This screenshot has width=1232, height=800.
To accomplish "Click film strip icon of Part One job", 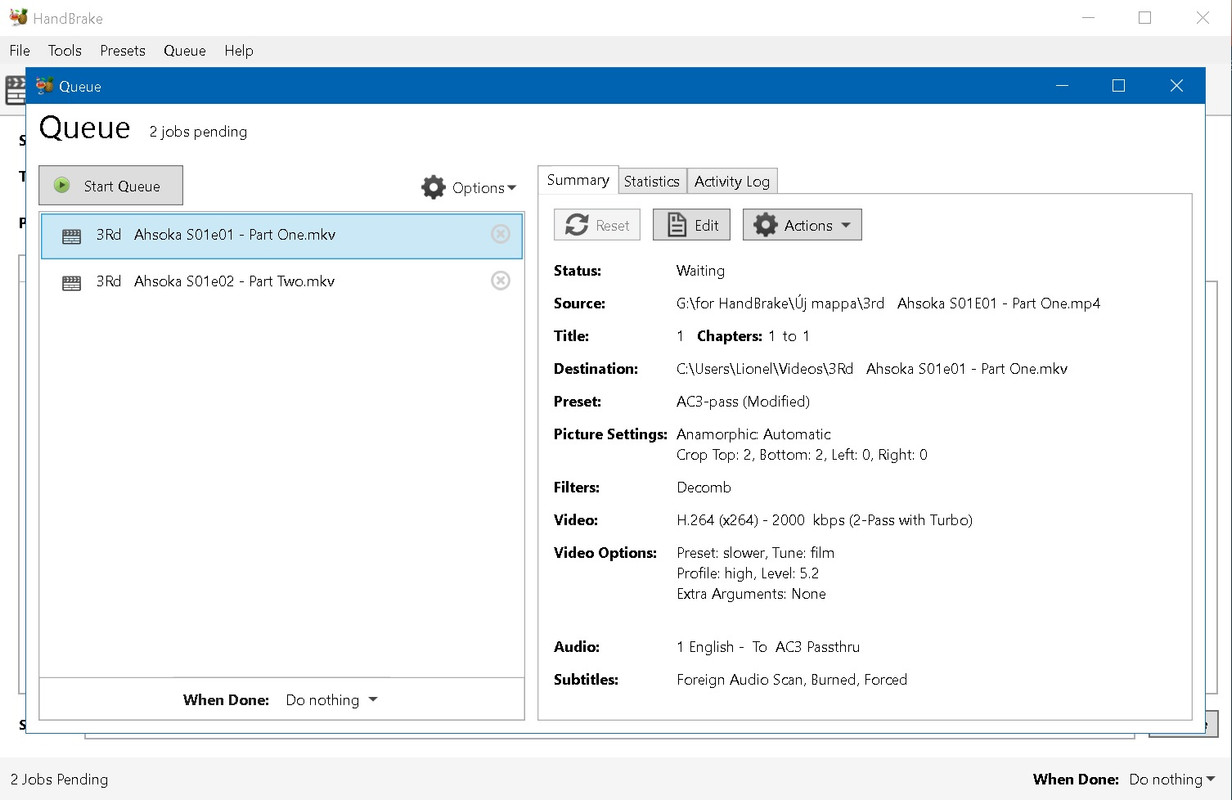I will (71, 237).
